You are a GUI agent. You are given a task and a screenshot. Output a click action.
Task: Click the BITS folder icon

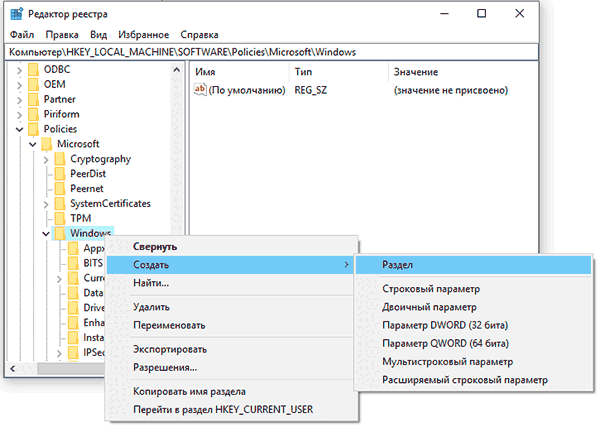[73, 263]
